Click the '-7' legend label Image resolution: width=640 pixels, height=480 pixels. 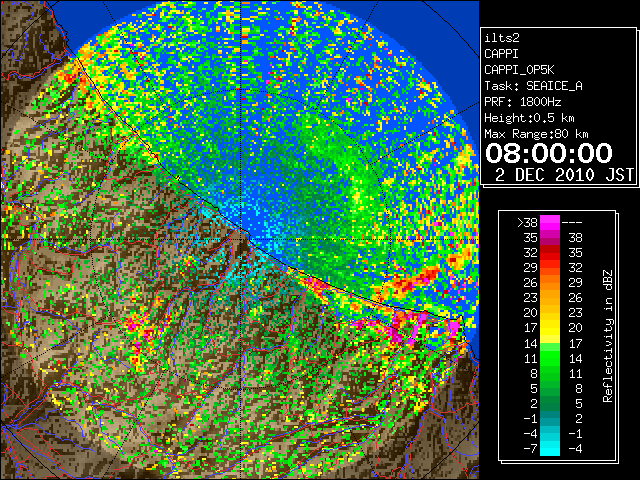530,448
